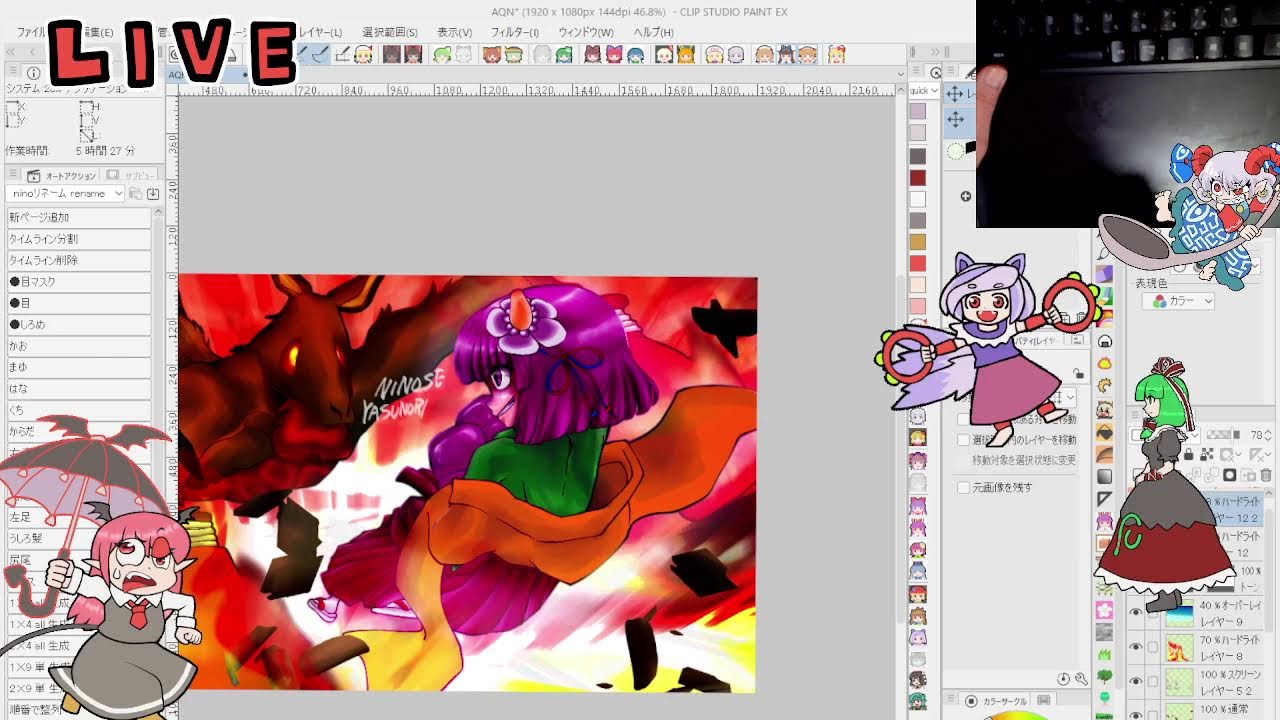Toggle the 元画像を残す checkbox
1280x720 pixels.
[x=964, y=488]
